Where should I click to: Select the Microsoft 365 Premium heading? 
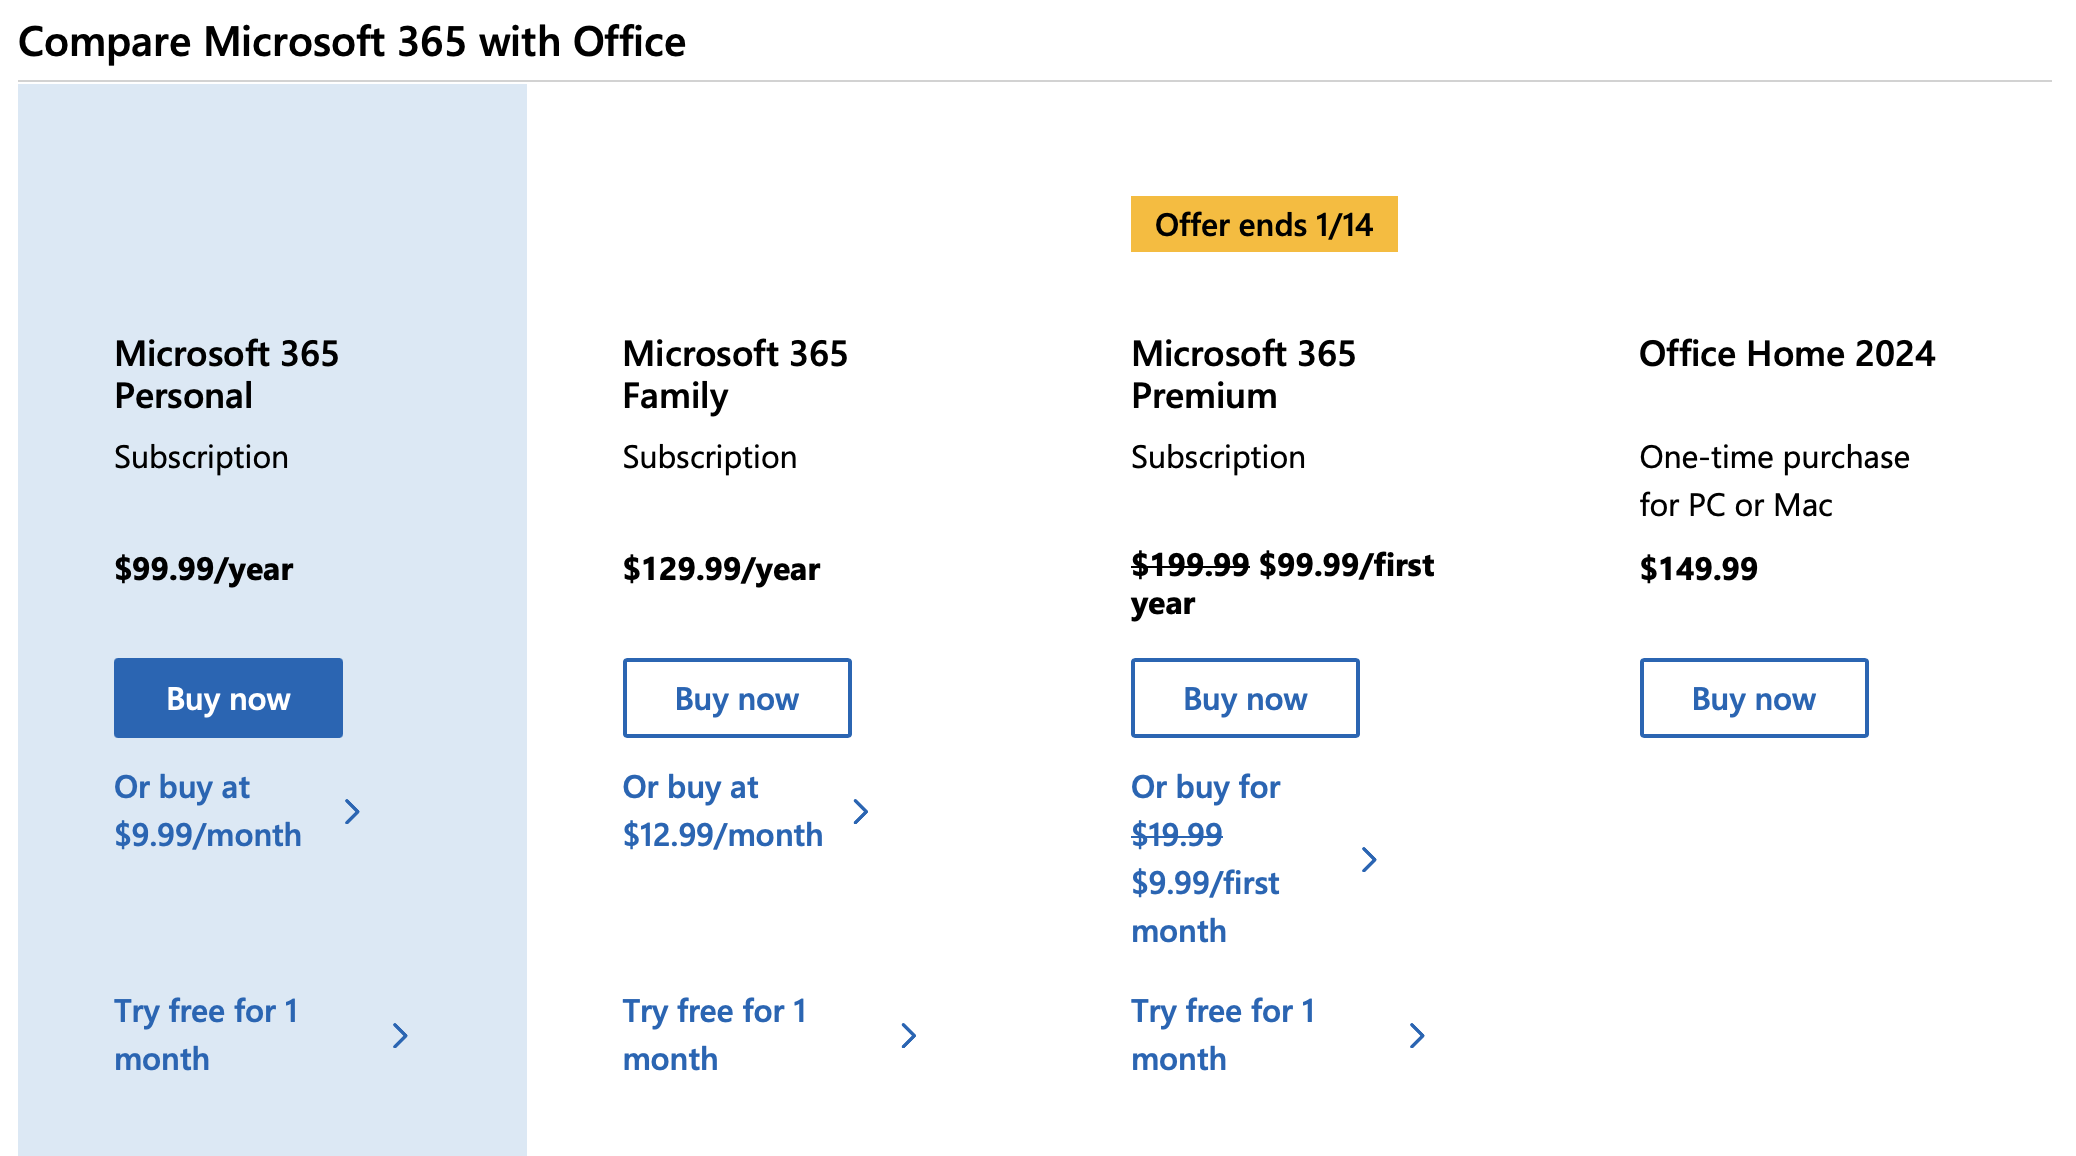pos(1243,375)
